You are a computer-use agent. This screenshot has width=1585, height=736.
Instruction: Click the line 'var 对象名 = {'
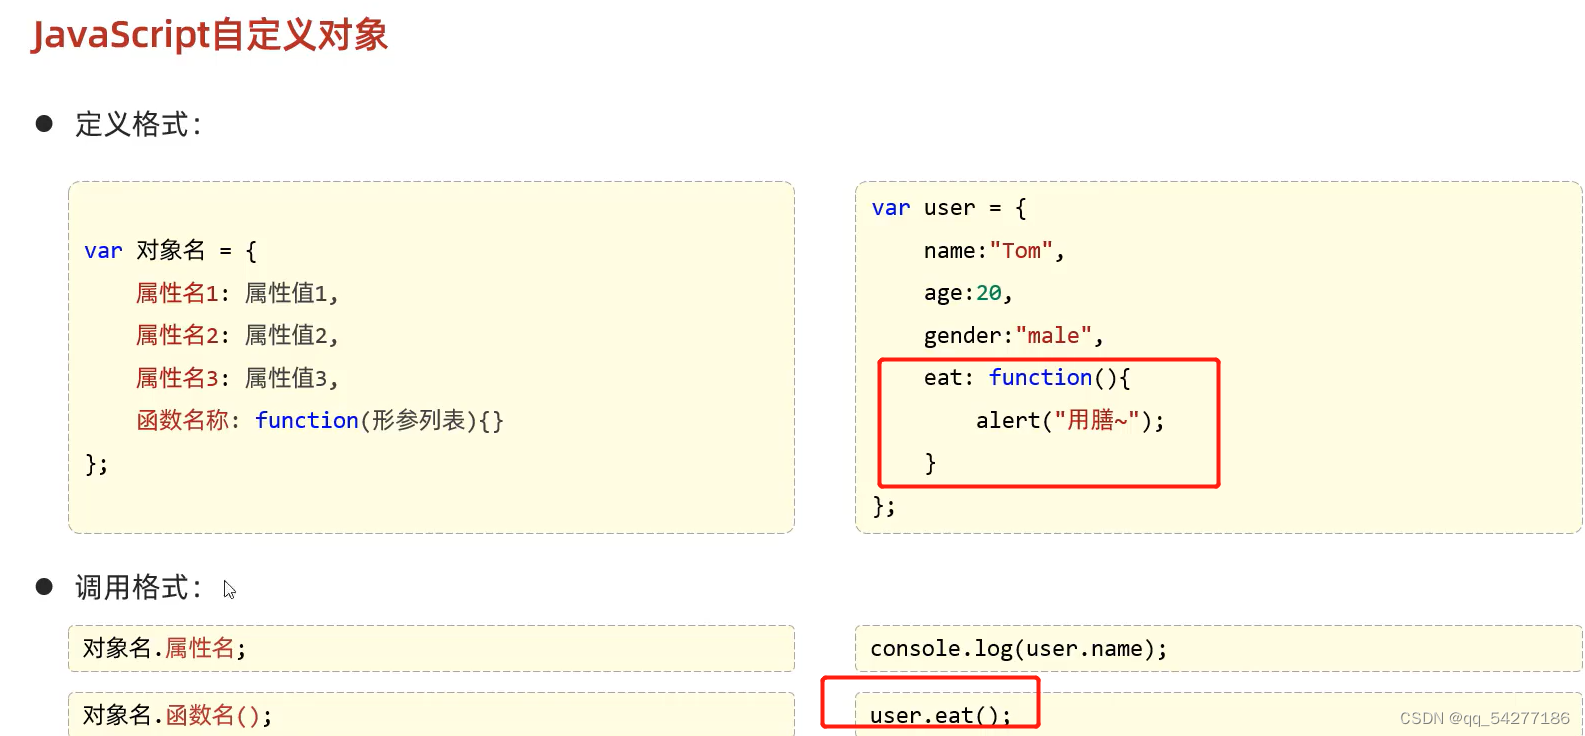(170, 250)
